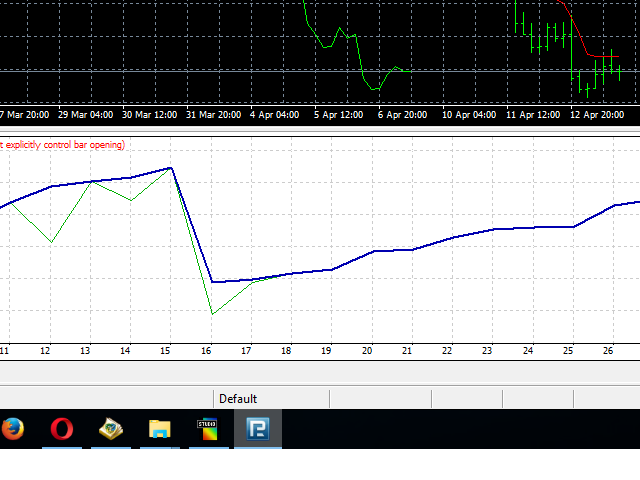Click the red bar opening control text

click(x=62, y=145)
